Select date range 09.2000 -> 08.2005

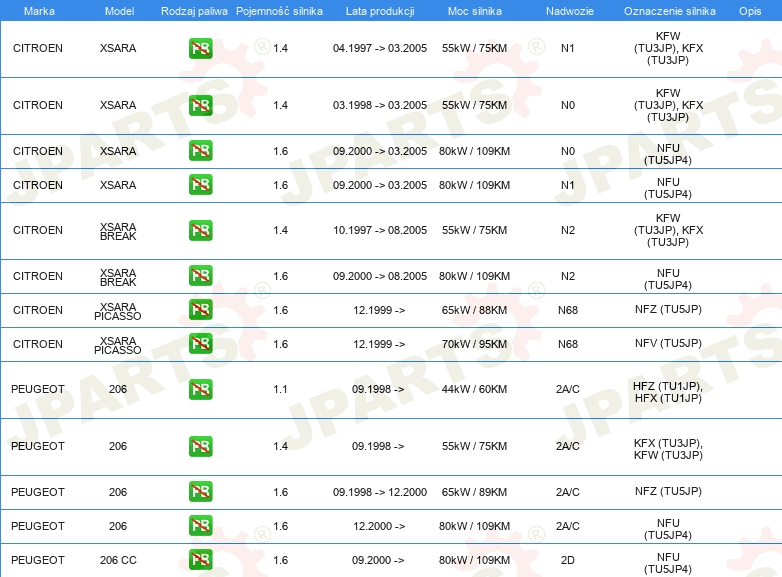pyautogui.click(x=380, y=276)
